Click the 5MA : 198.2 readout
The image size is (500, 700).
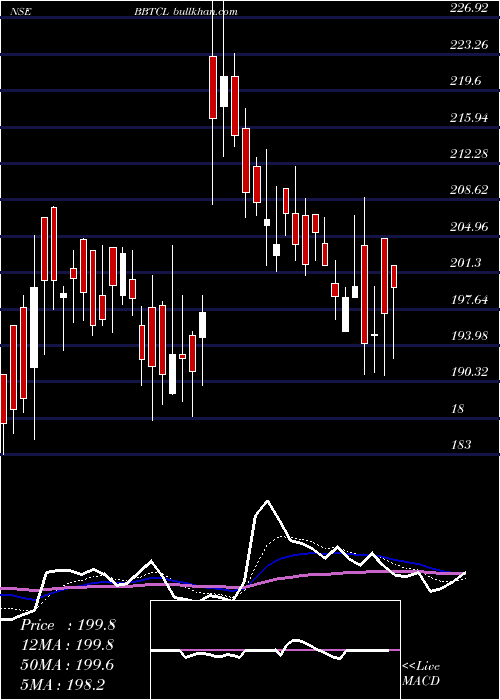tap(62, 684)
